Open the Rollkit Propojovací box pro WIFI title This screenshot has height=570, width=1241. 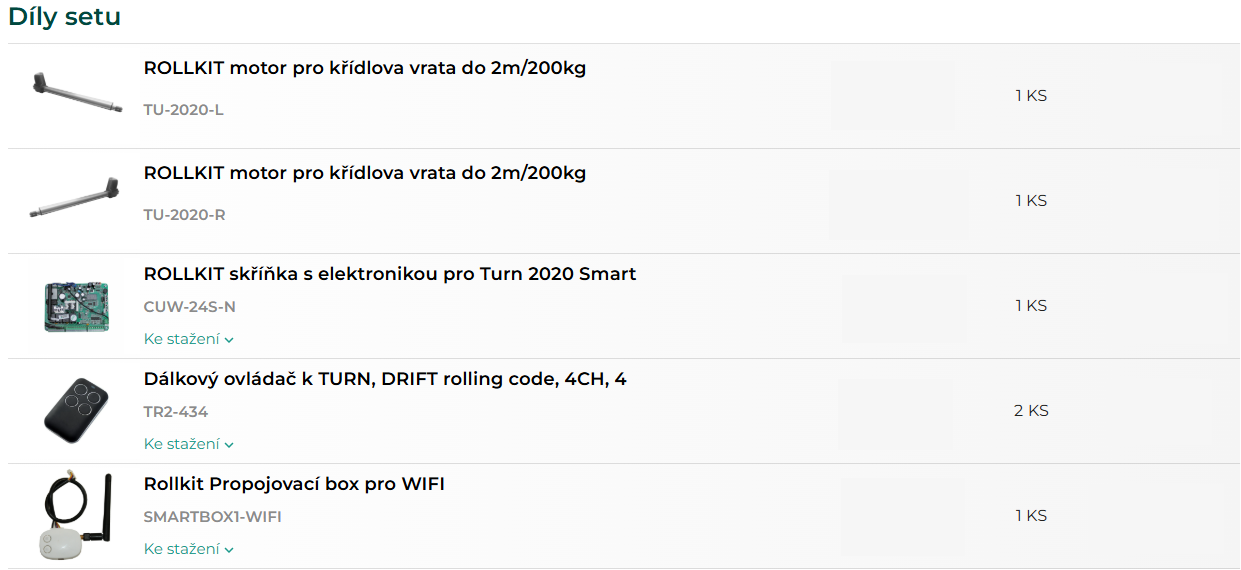(294, 484)
